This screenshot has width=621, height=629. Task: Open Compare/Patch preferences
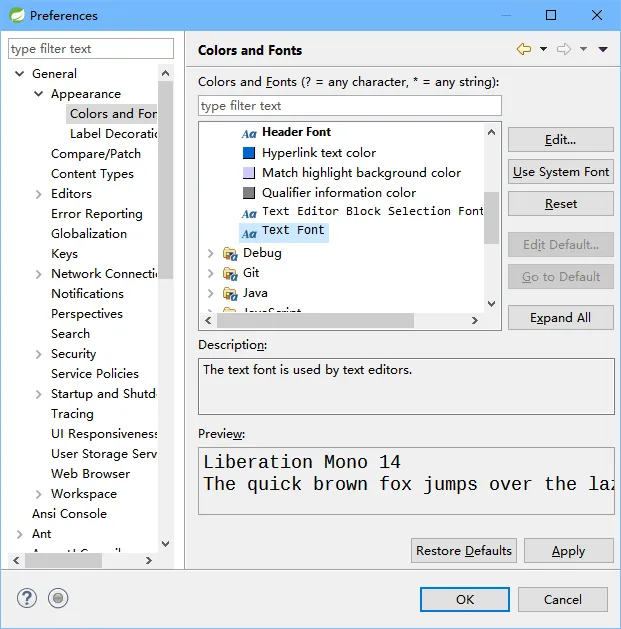pyautogui.click(x=96, y=154)
